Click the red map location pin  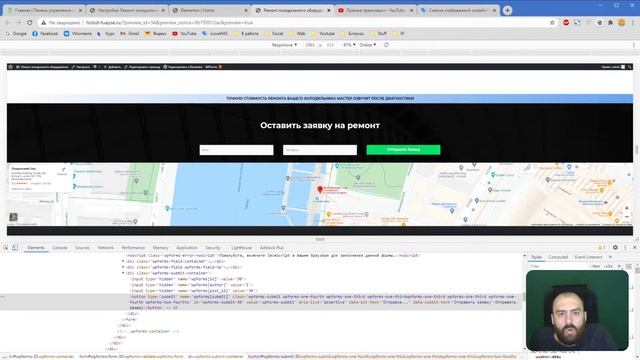pos(320,189)
